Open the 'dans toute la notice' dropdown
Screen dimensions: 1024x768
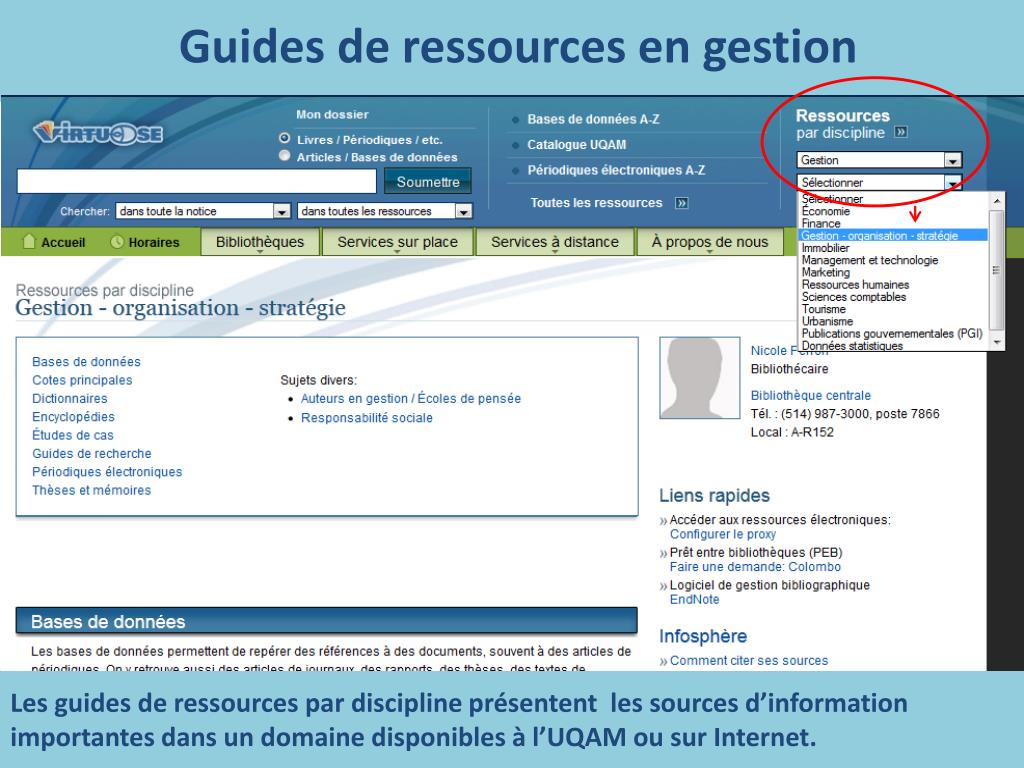click(x=203, y=211)
